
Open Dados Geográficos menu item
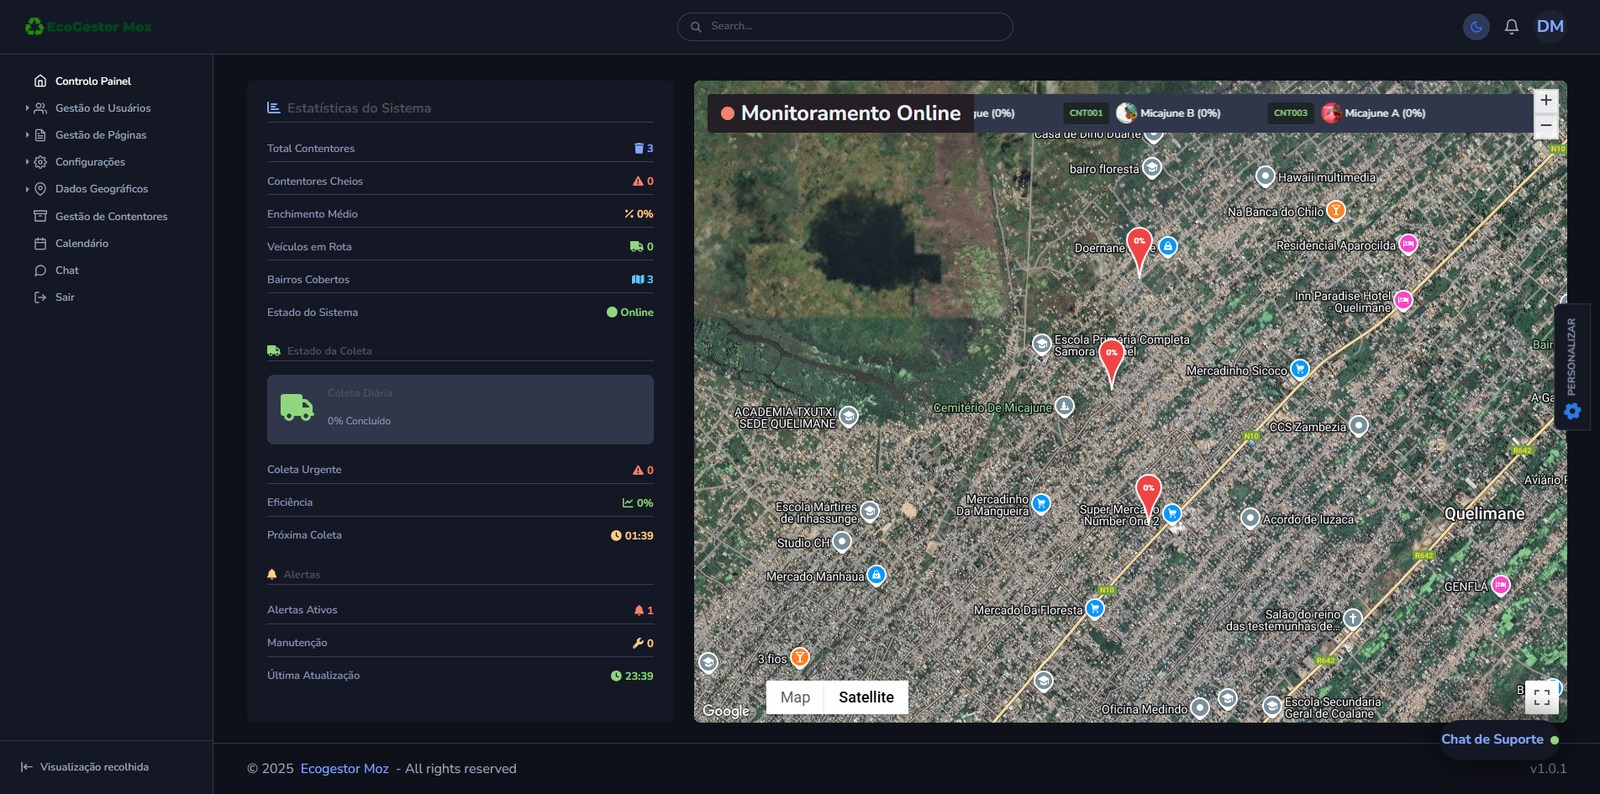(x=101, y=189)
